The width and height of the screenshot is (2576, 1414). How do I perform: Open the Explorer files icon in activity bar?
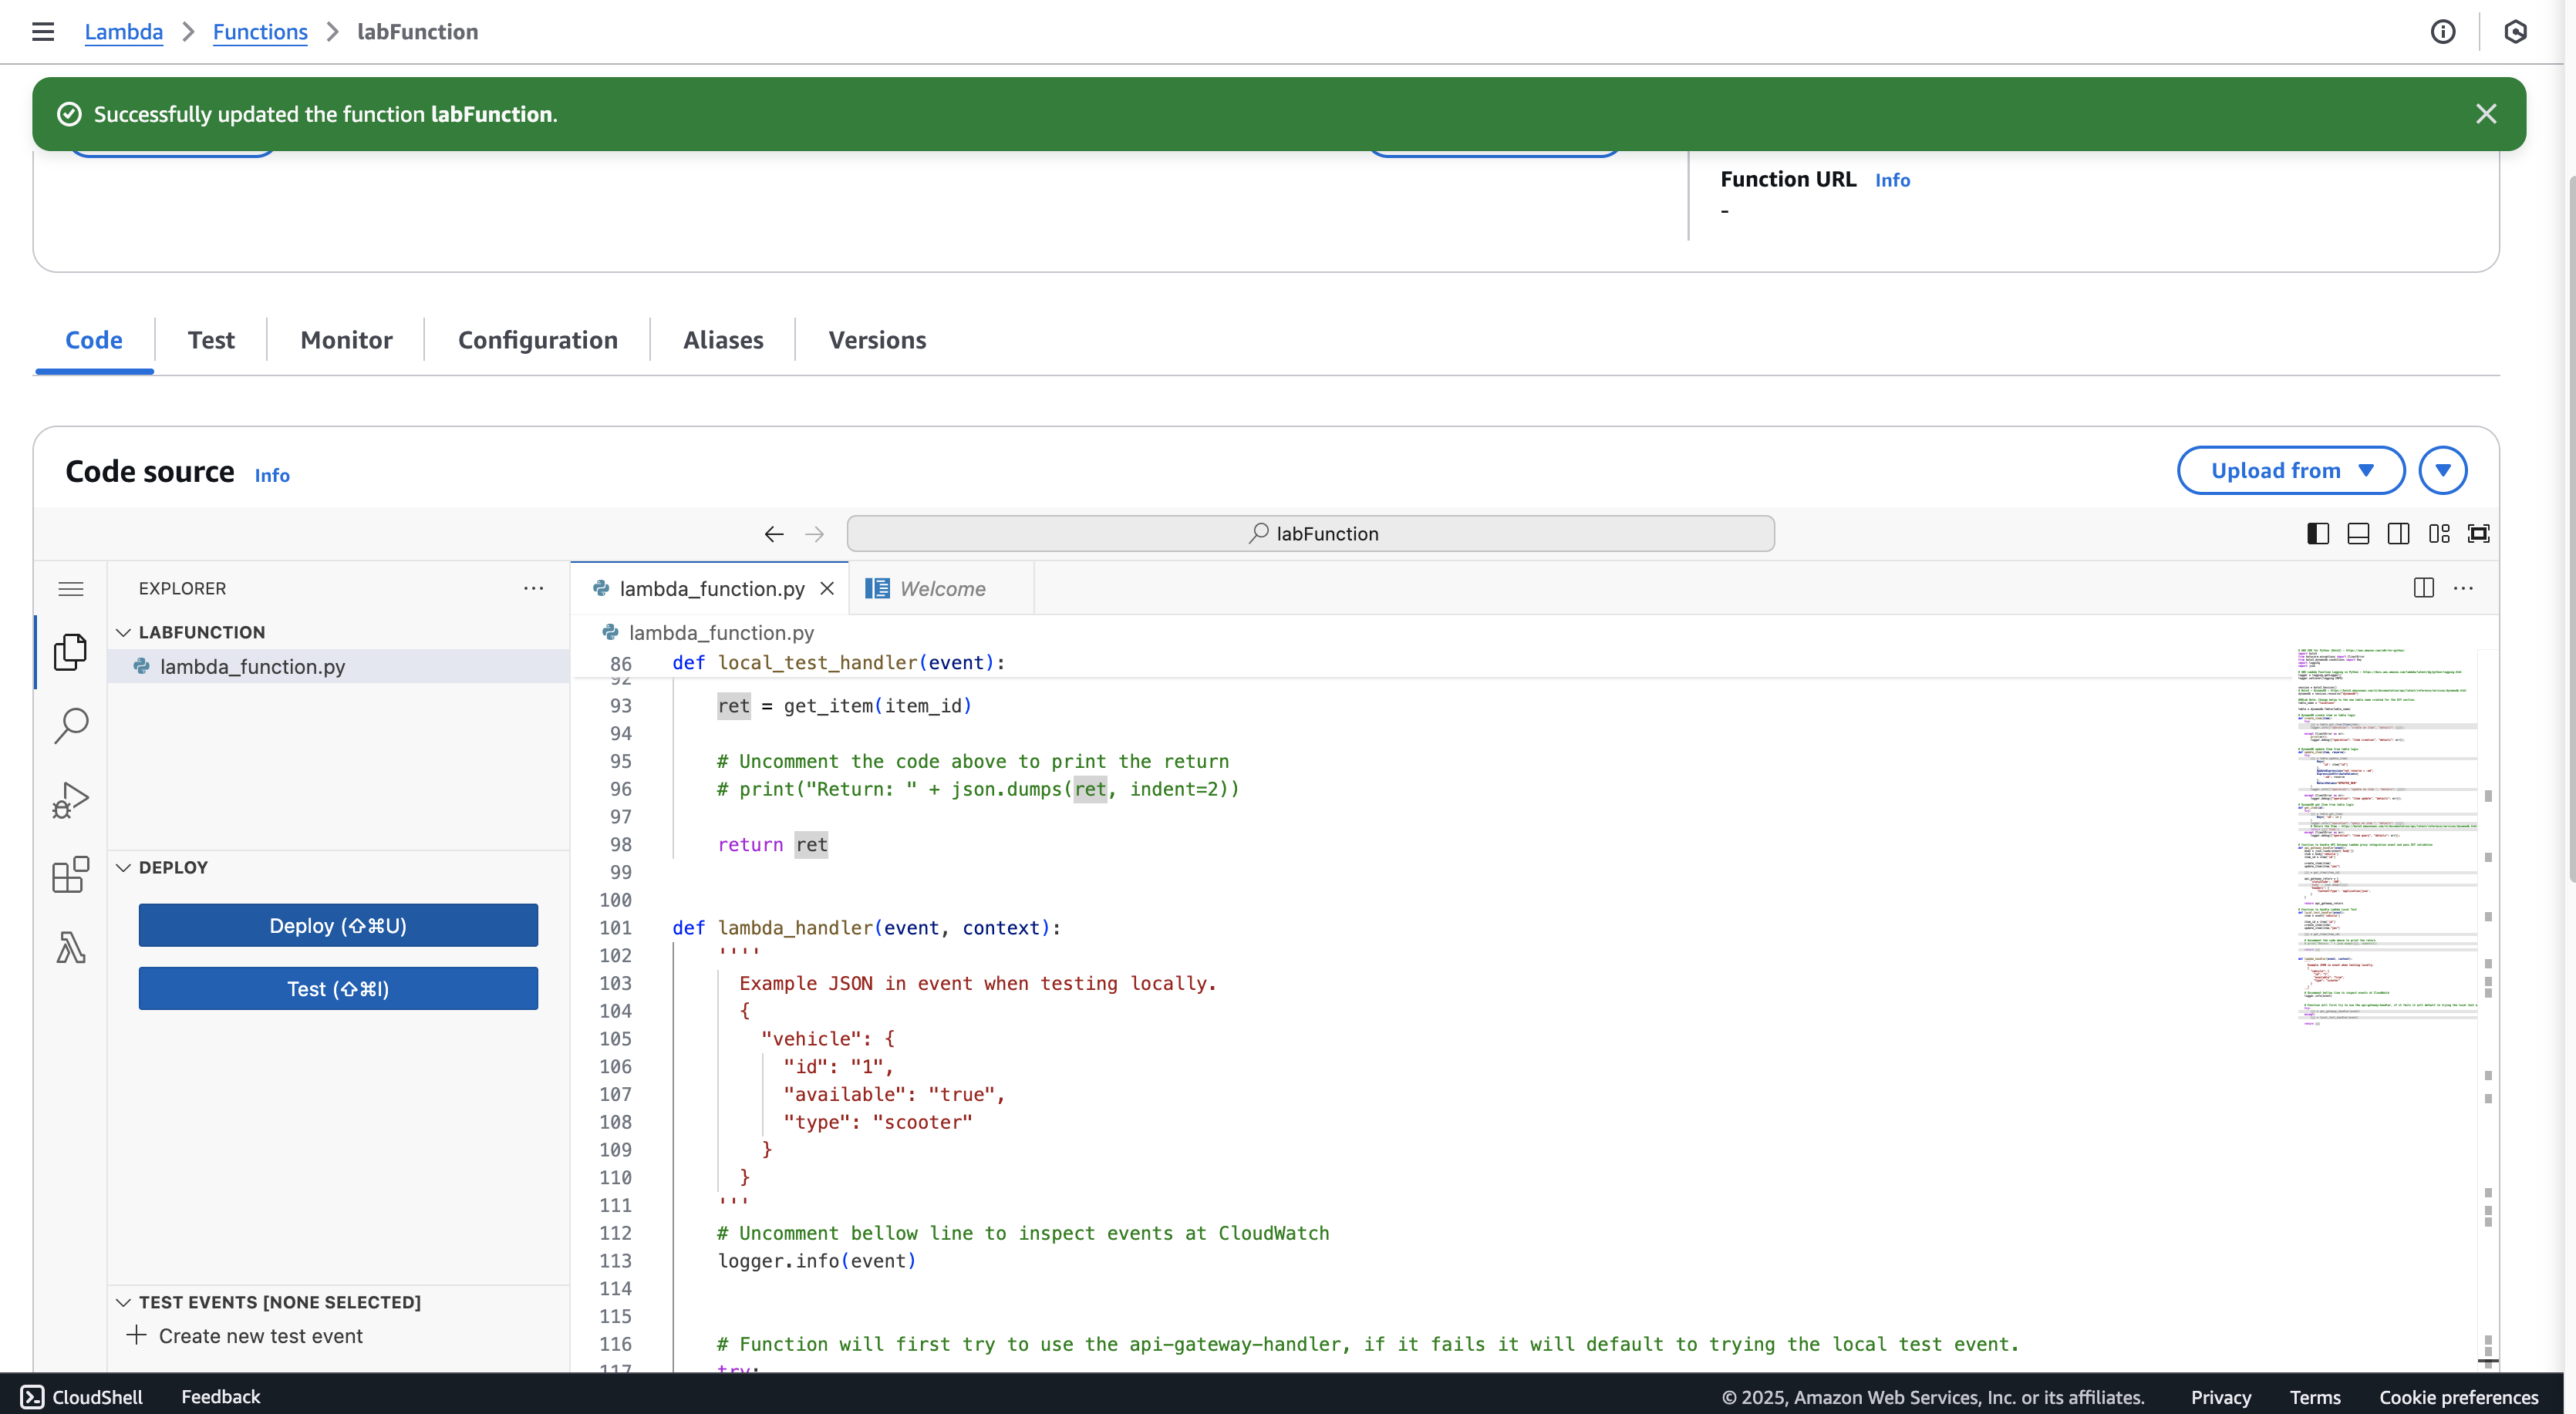point(70,652)
